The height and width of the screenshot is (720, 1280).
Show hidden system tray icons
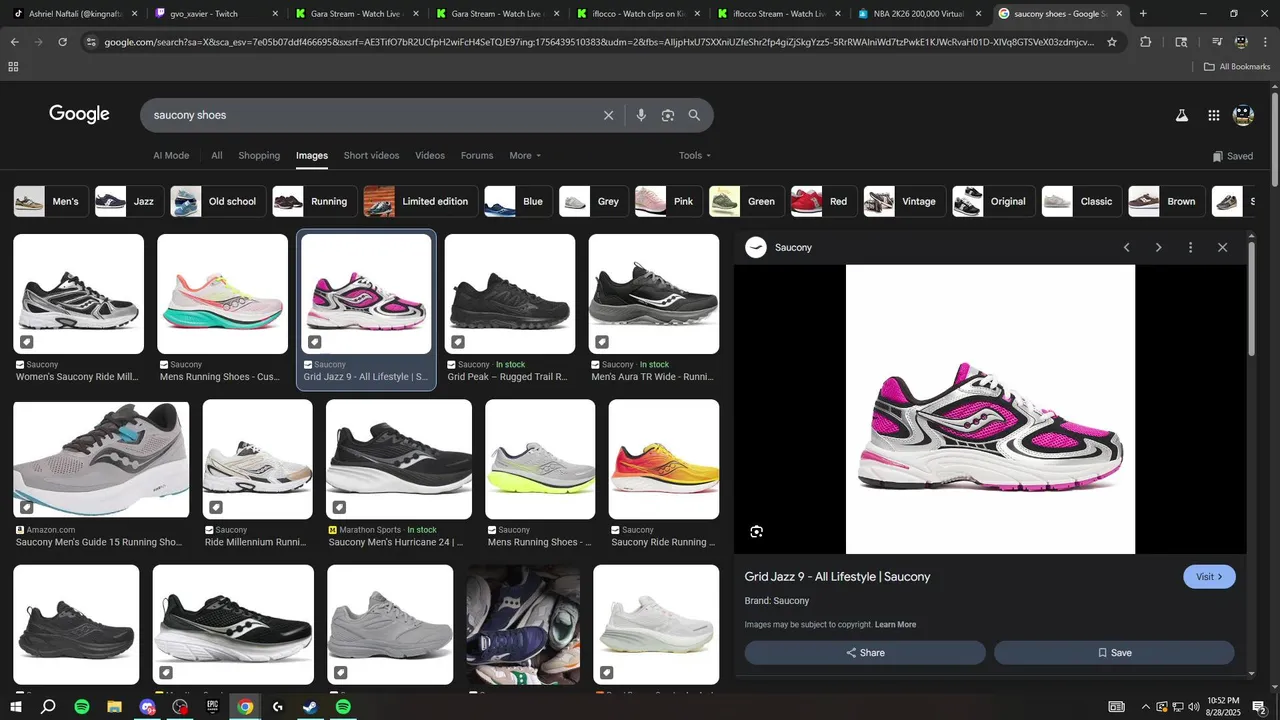(x=1146, y=707)
